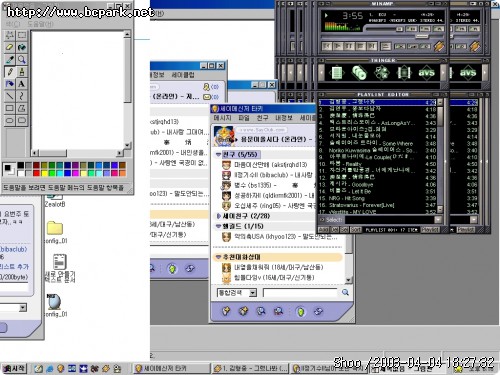Select contact with ID bs1335

coord(267,185)
